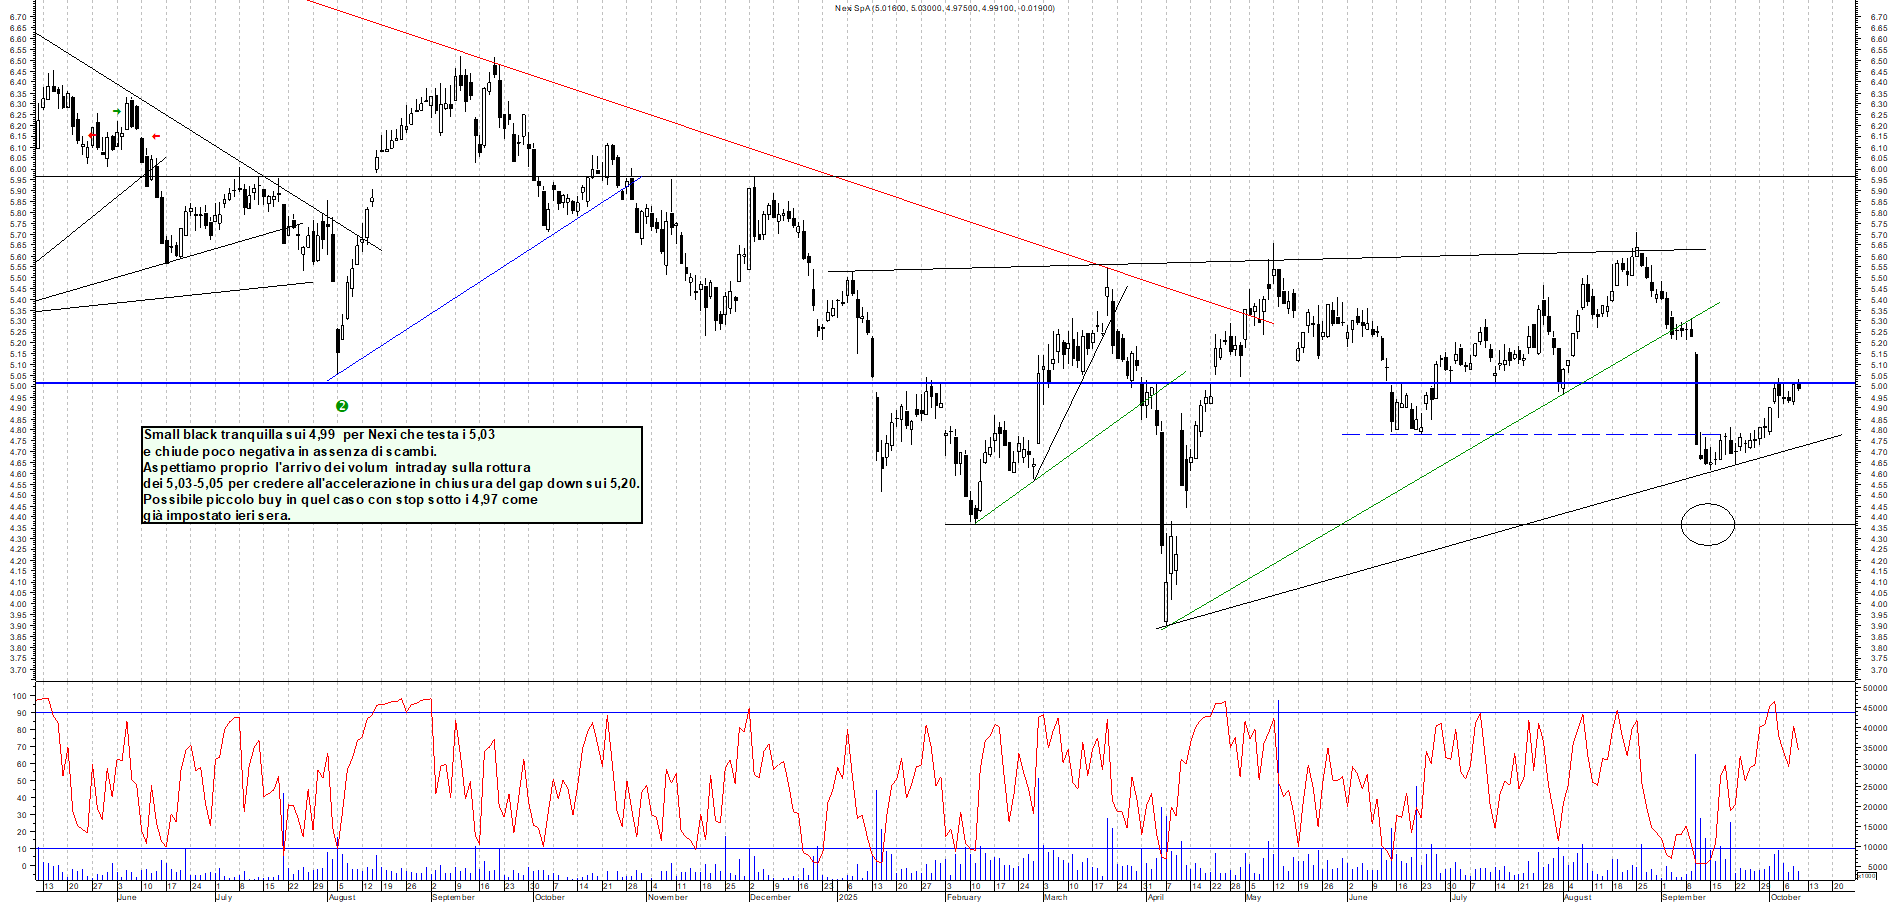
Task: Select the green right-pointing arrow annotation
Action: 117,111
